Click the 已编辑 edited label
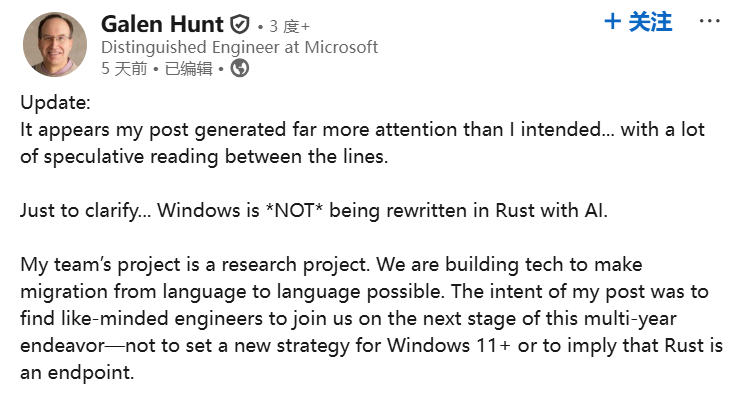Viewport: 747px width, 405px height. point(188,69)
